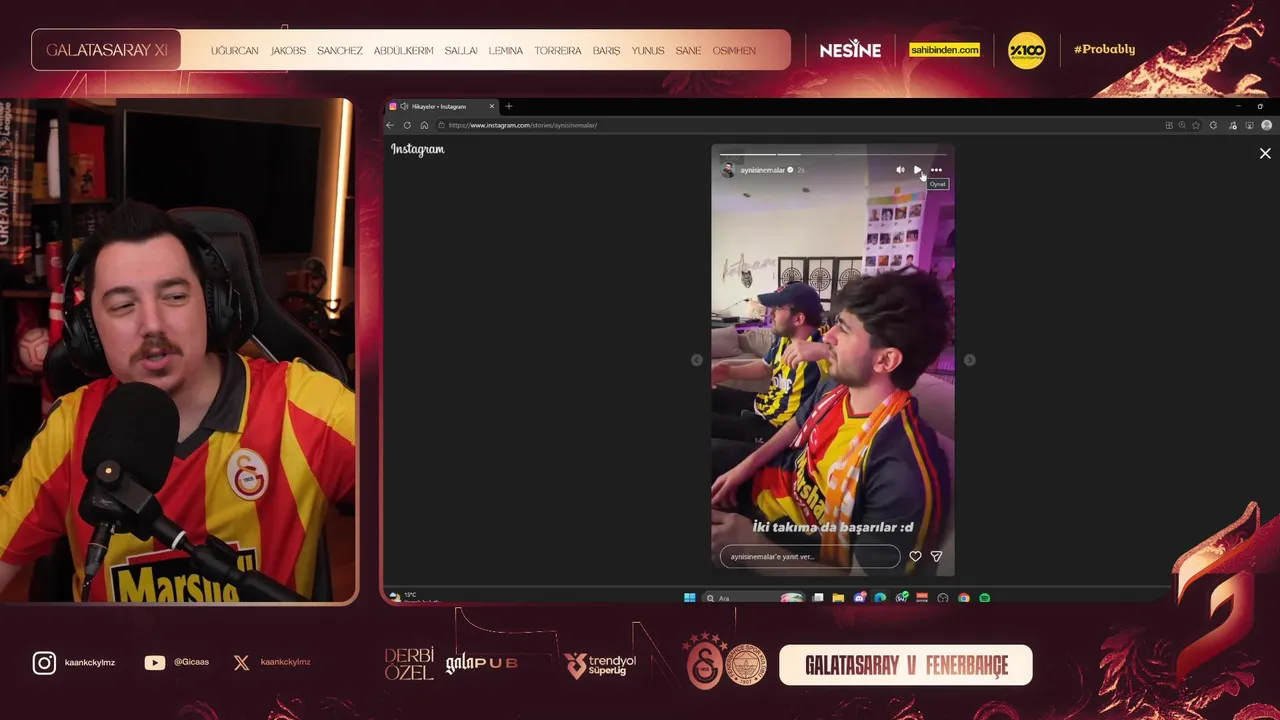Open browser apps grid icon in toolbar
This screenshot has width=1280, height=720.
point(1169,125)
